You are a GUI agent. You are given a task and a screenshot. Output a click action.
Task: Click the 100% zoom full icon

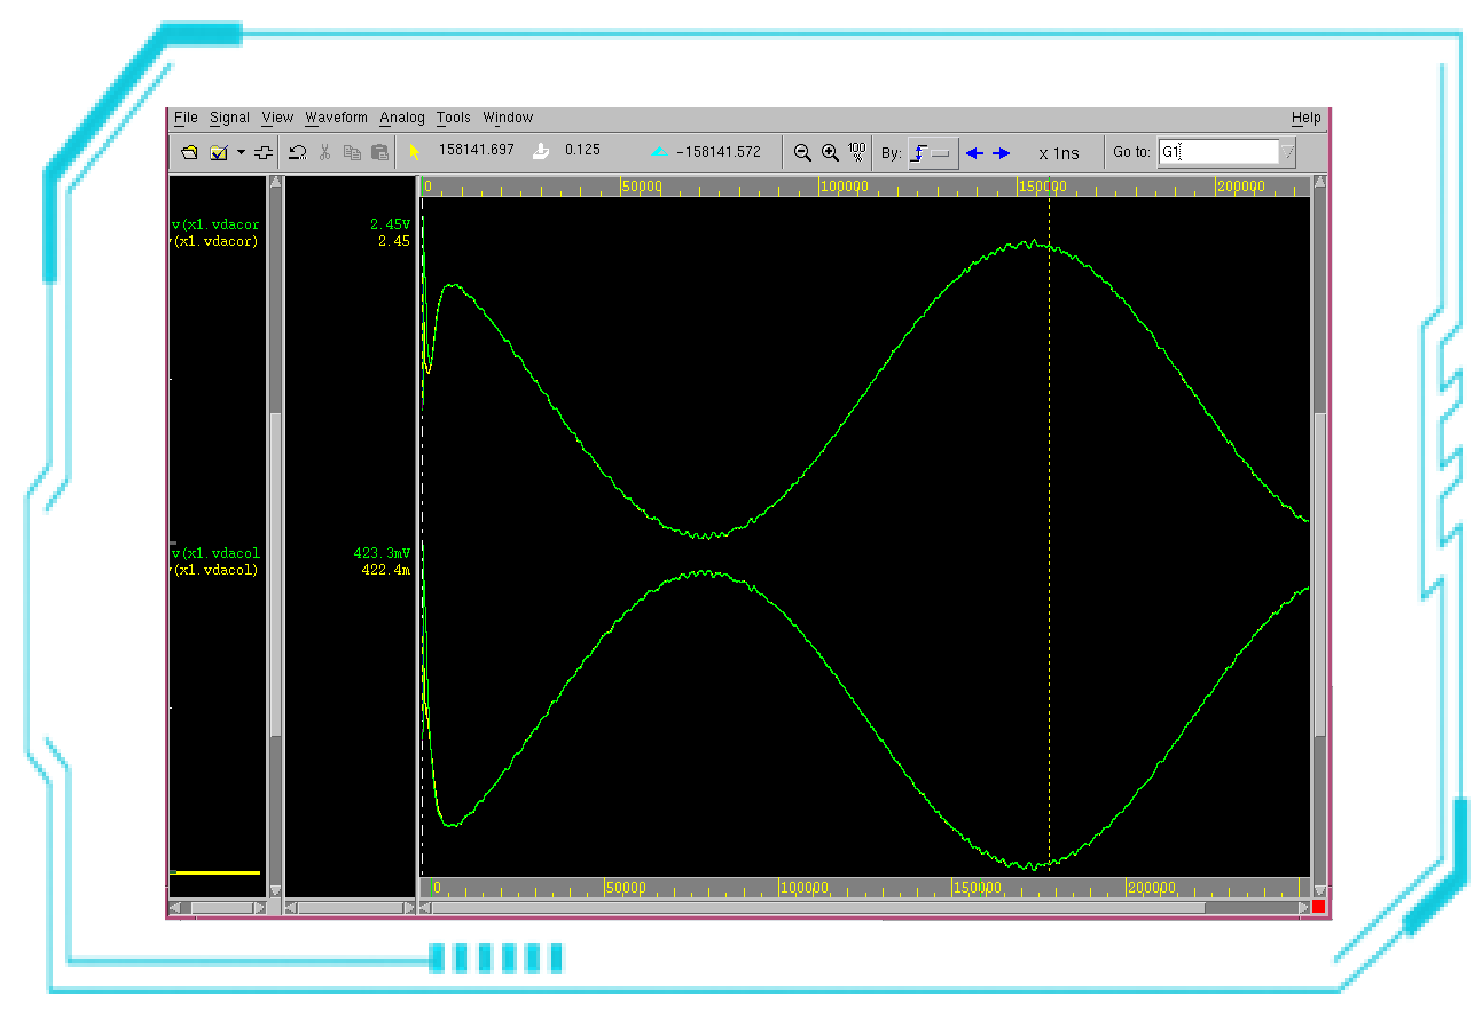[857, 152]
